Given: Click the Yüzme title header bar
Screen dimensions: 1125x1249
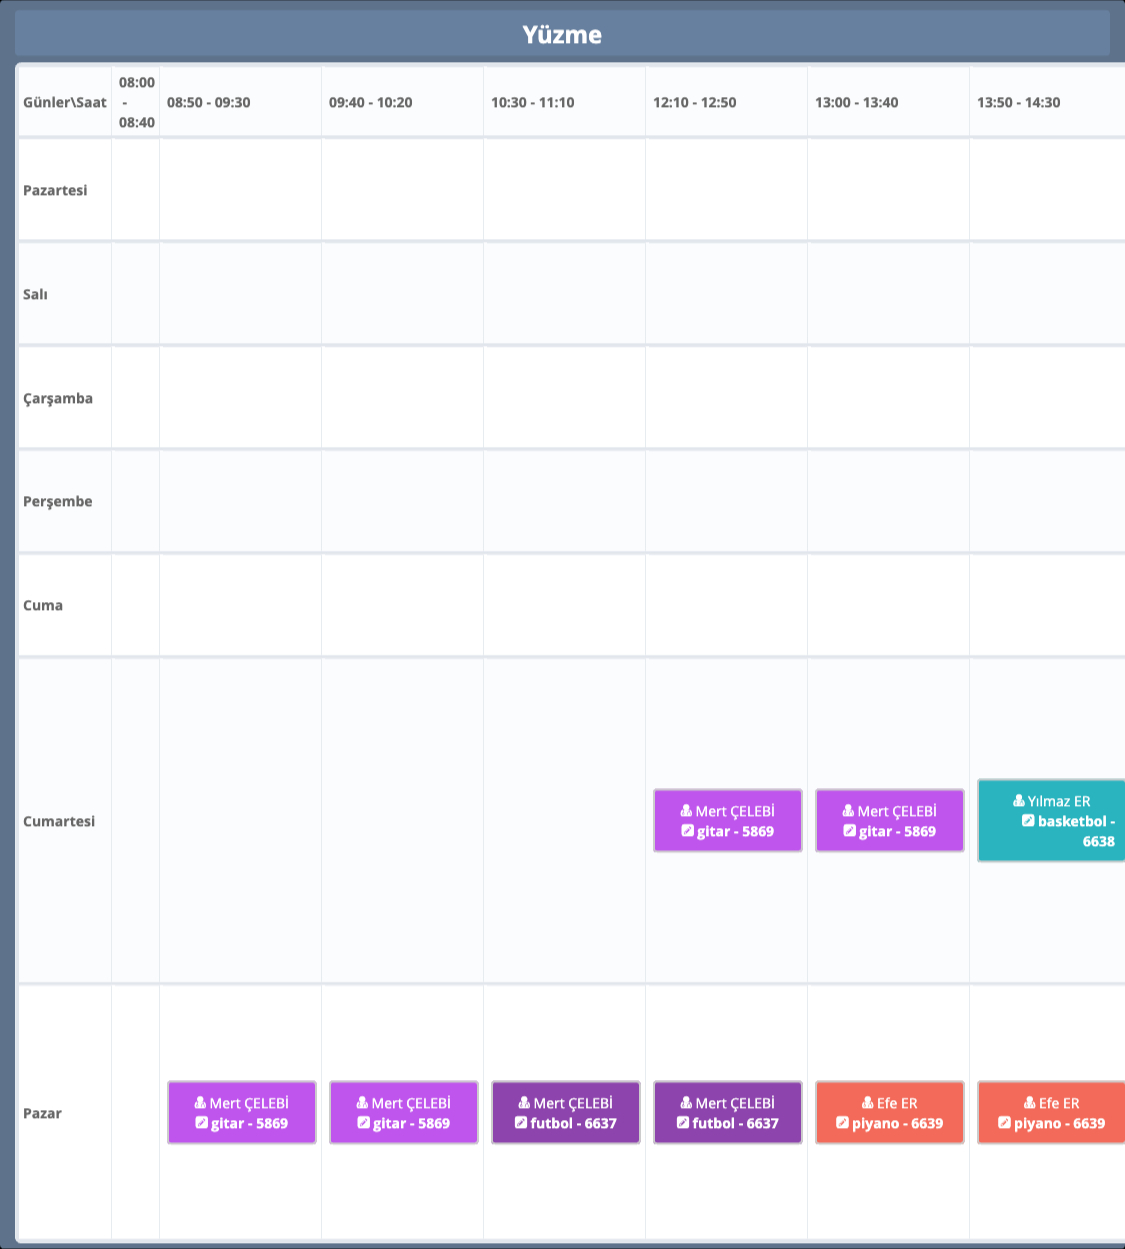Looking at the screenshot, I should coord(562,34).
